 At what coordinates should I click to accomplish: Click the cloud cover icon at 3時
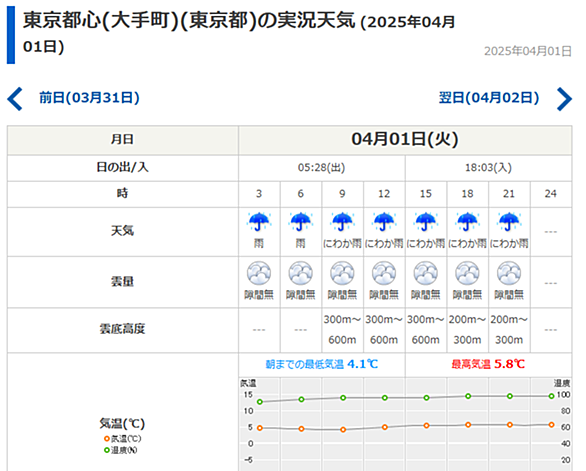[259, 273]
